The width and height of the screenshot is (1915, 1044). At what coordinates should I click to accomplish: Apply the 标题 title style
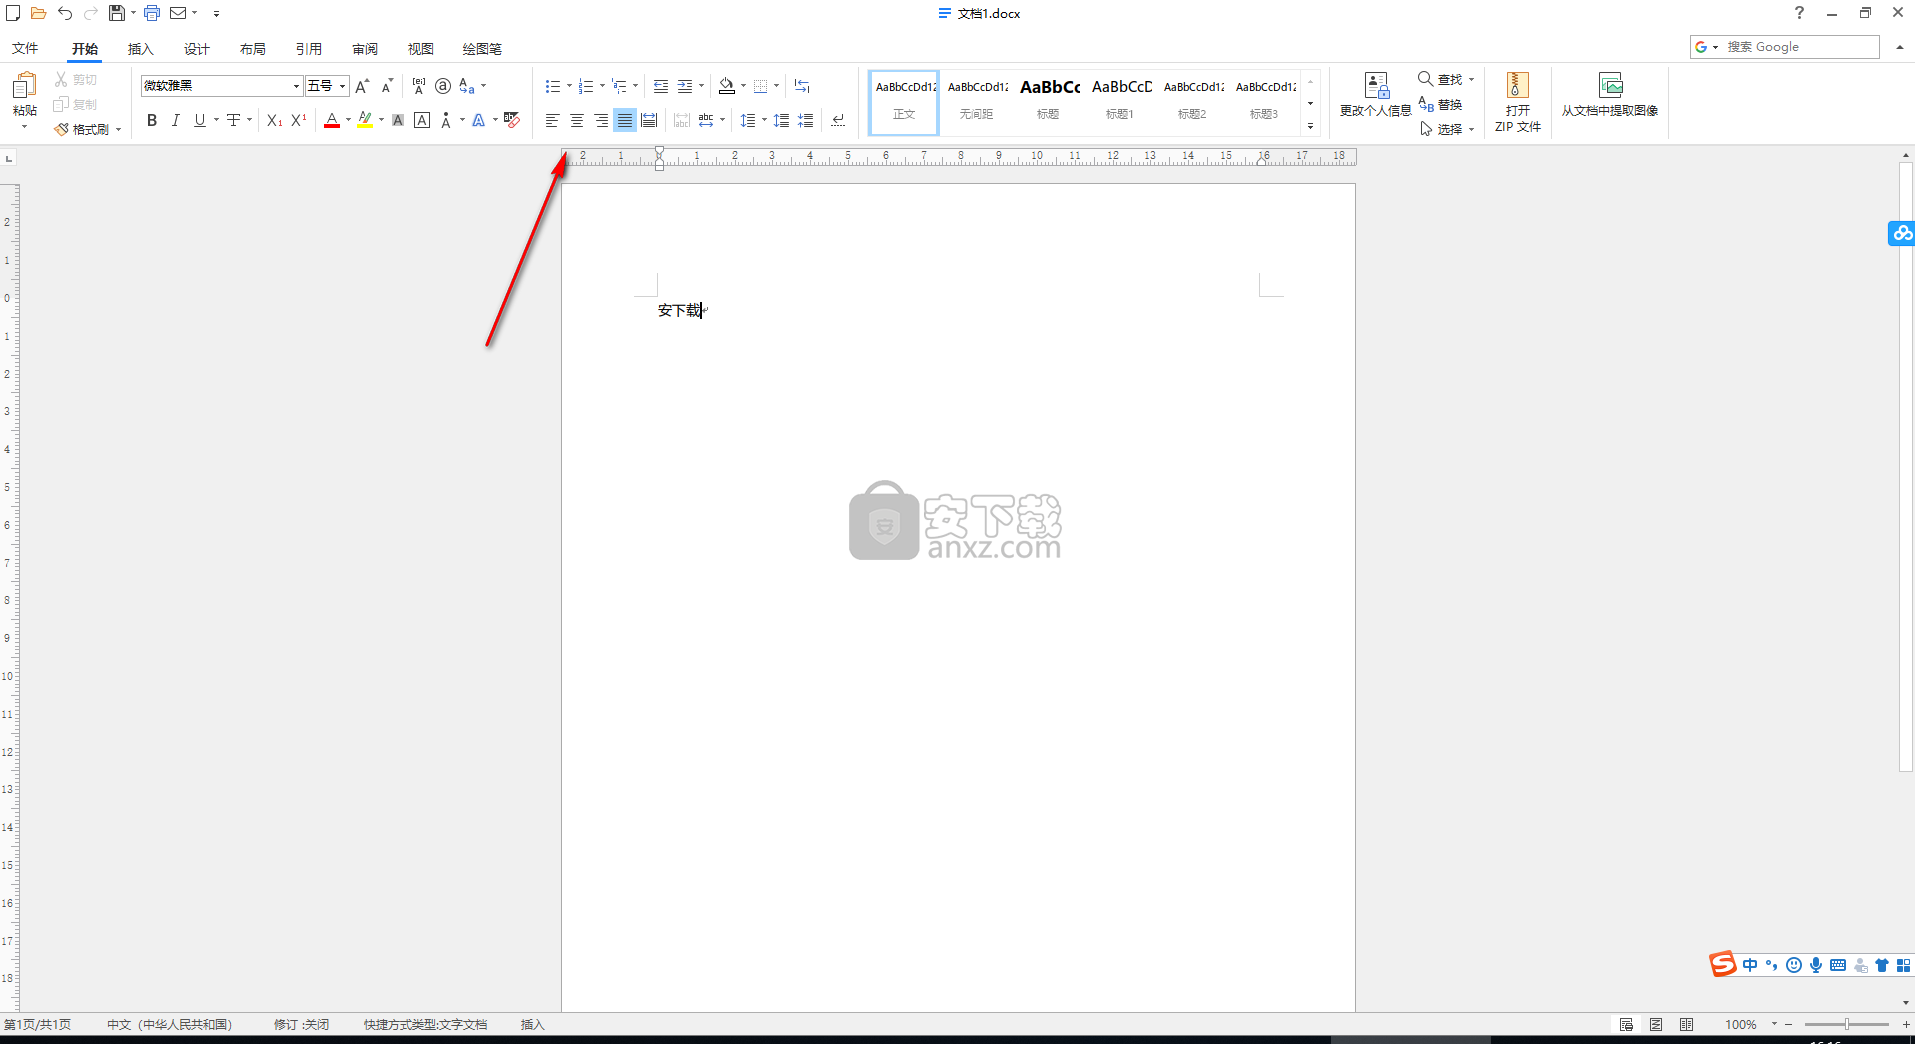[1048, 101]
